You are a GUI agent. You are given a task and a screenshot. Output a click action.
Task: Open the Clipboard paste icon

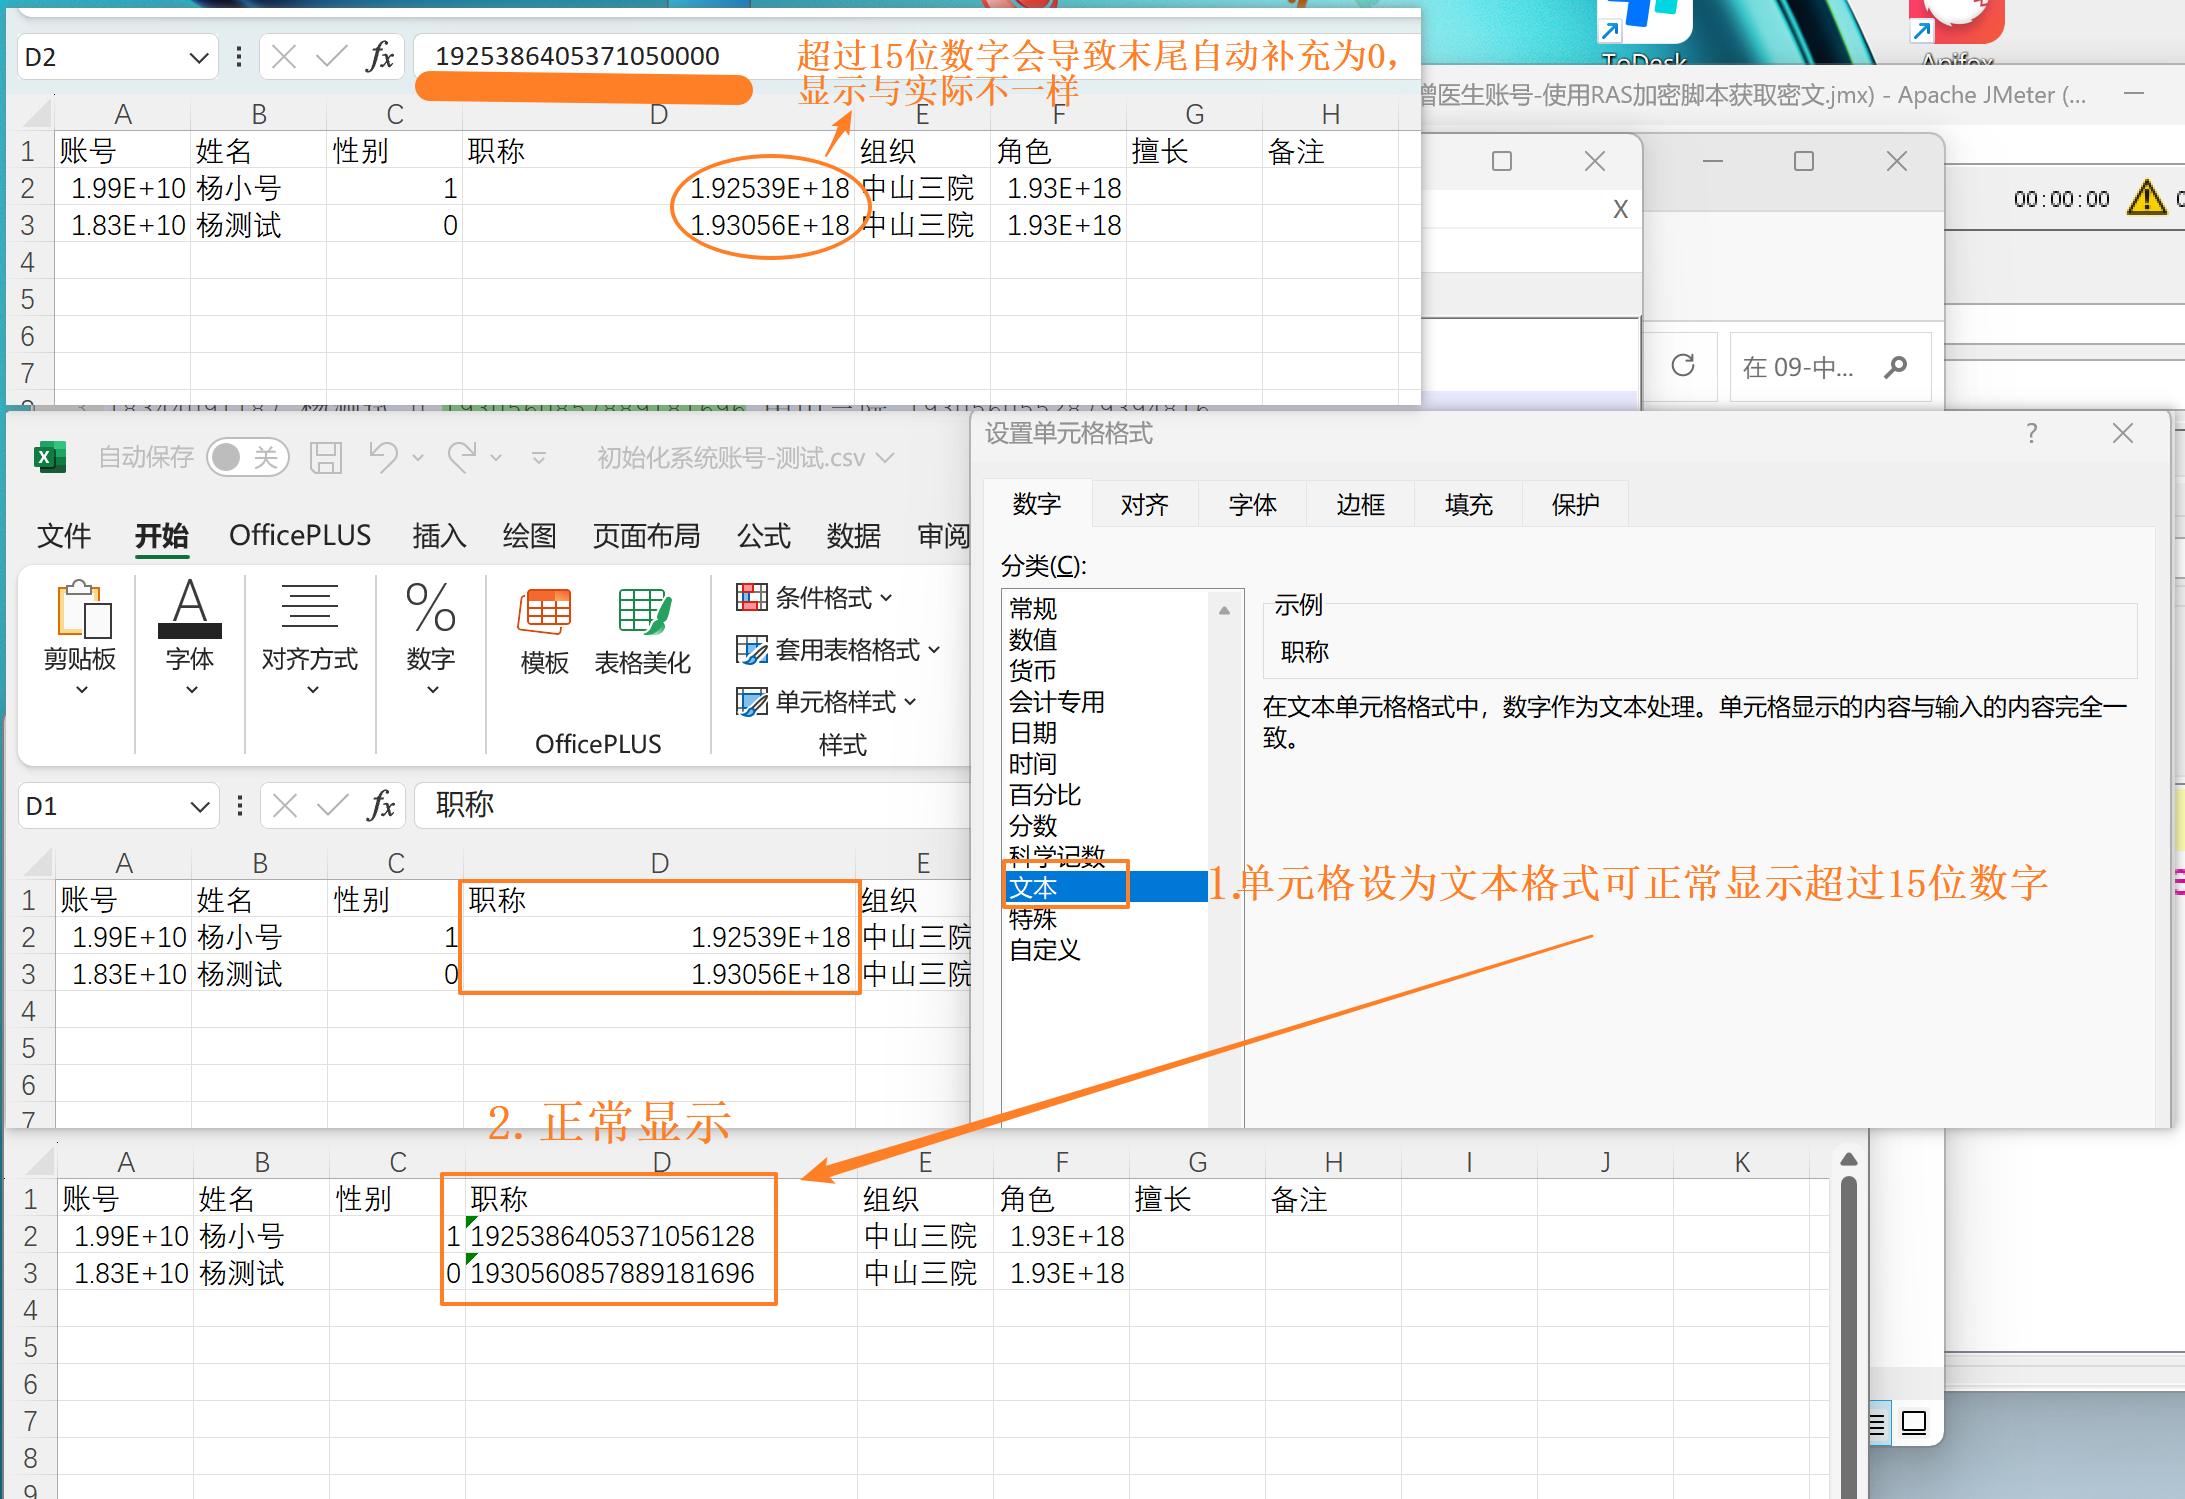pos(82,610)
